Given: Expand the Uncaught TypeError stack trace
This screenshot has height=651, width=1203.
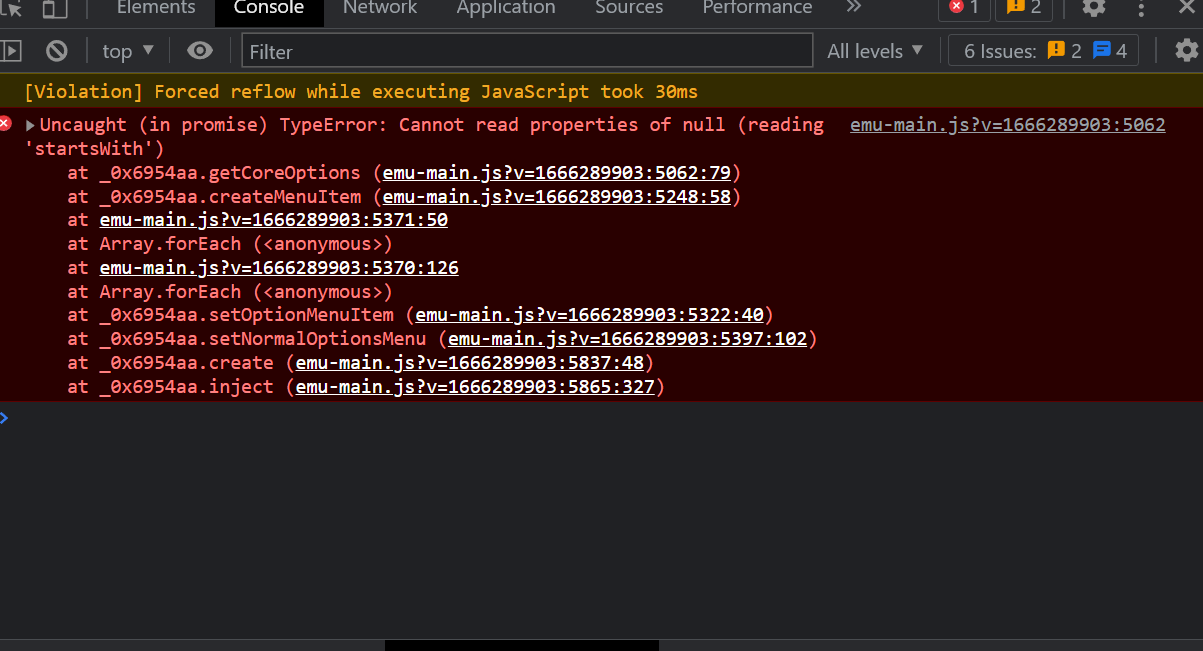Looking at the screenshot, I should [29, 124].
